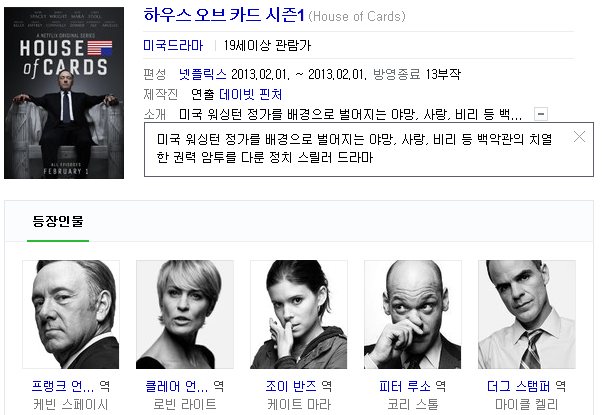Viewport: 602px width, 415px height.
Task: Open director 데이빗 핀처 link
Action: (250, 94)
